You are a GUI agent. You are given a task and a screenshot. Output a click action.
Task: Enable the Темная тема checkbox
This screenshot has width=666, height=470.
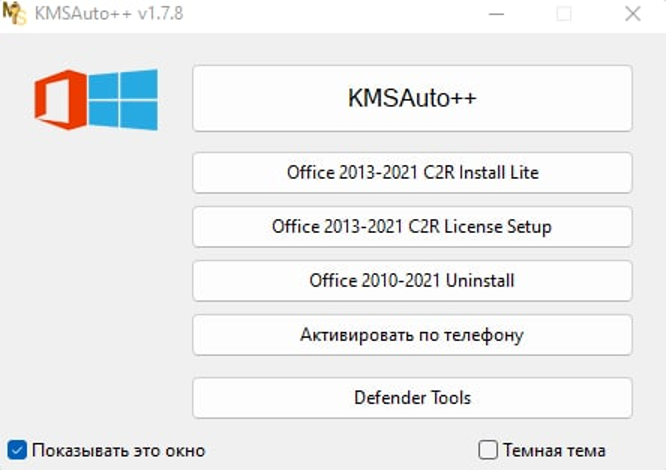487,450
